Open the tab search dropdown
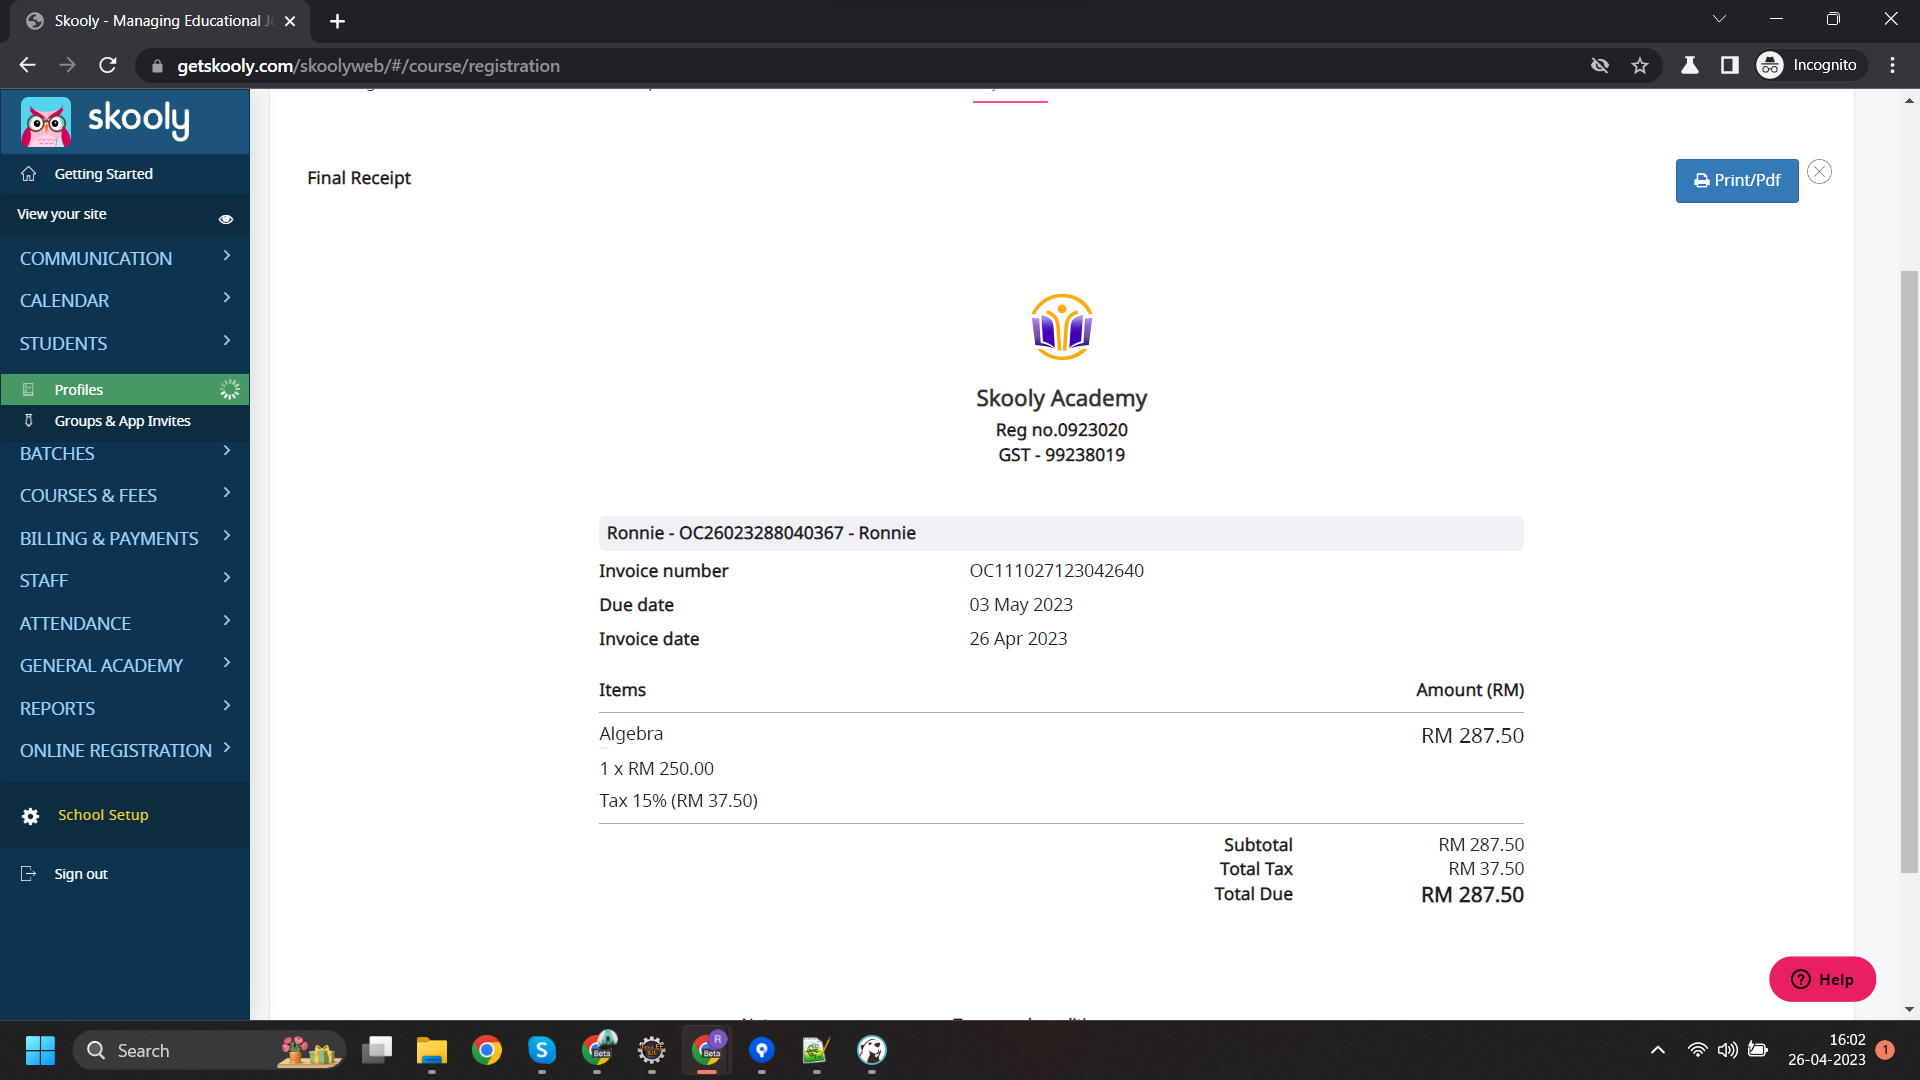This screenshot has width=1920, height=1080. [1719, 19]
